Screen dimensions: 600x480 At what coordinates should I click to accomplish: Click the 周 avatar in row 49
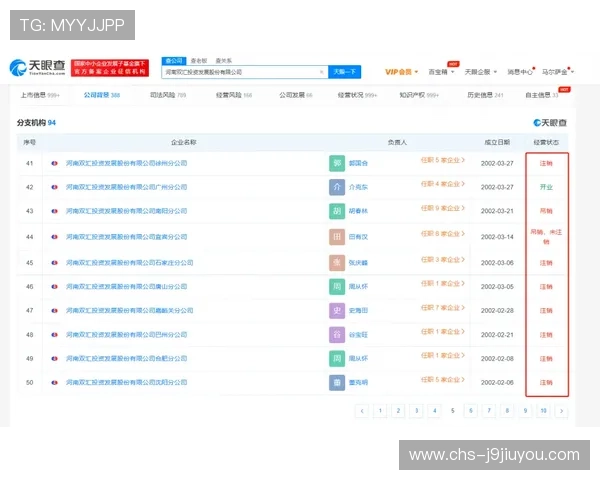tap(337, 359)
